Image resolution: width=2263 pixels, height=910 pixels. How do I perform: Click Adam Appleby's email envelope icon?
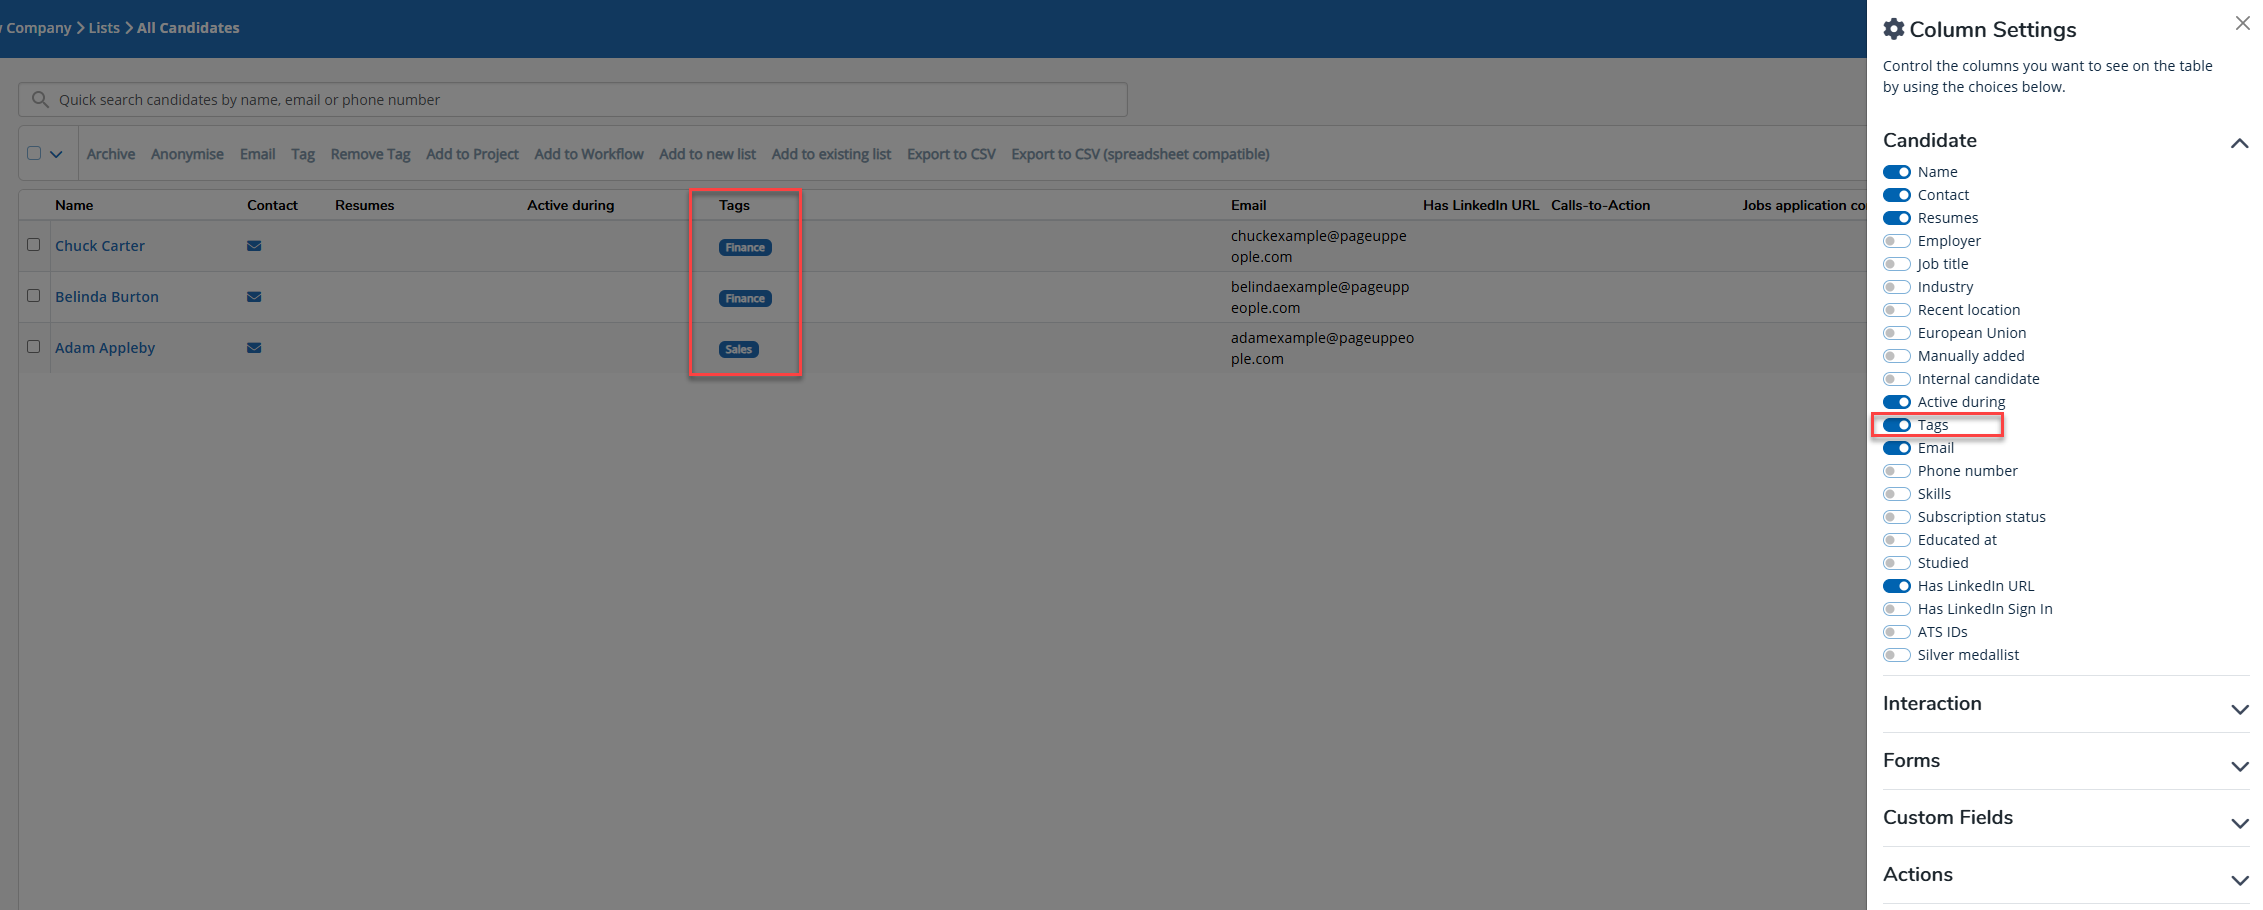[254, 348]
